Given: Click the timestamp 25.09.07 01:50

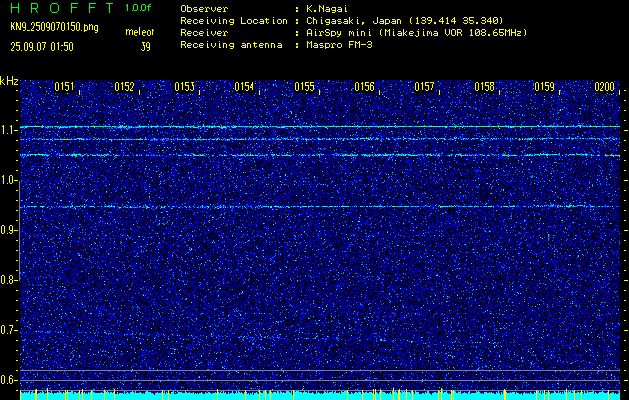Looking at the screenshot, I should [x=42, y=47].
